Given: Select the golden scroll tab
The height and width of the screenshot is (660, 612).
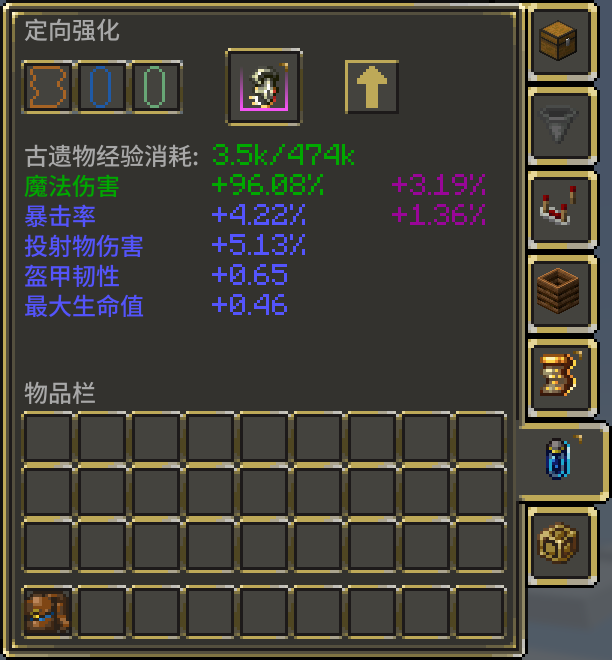Looking at the screenshot, I should pyautogui.click(x=561, y=377).
